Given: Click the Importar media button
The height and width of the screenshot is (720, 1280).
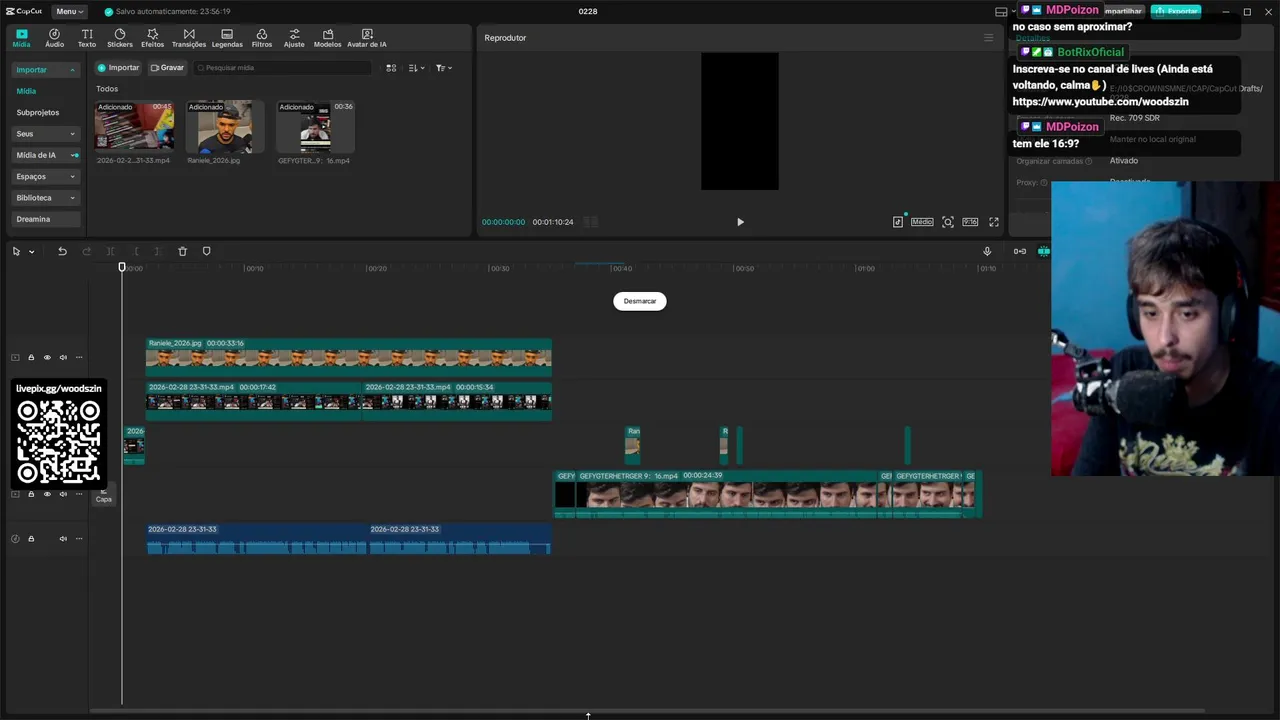Looking at the screenshot, I should 118,68.
